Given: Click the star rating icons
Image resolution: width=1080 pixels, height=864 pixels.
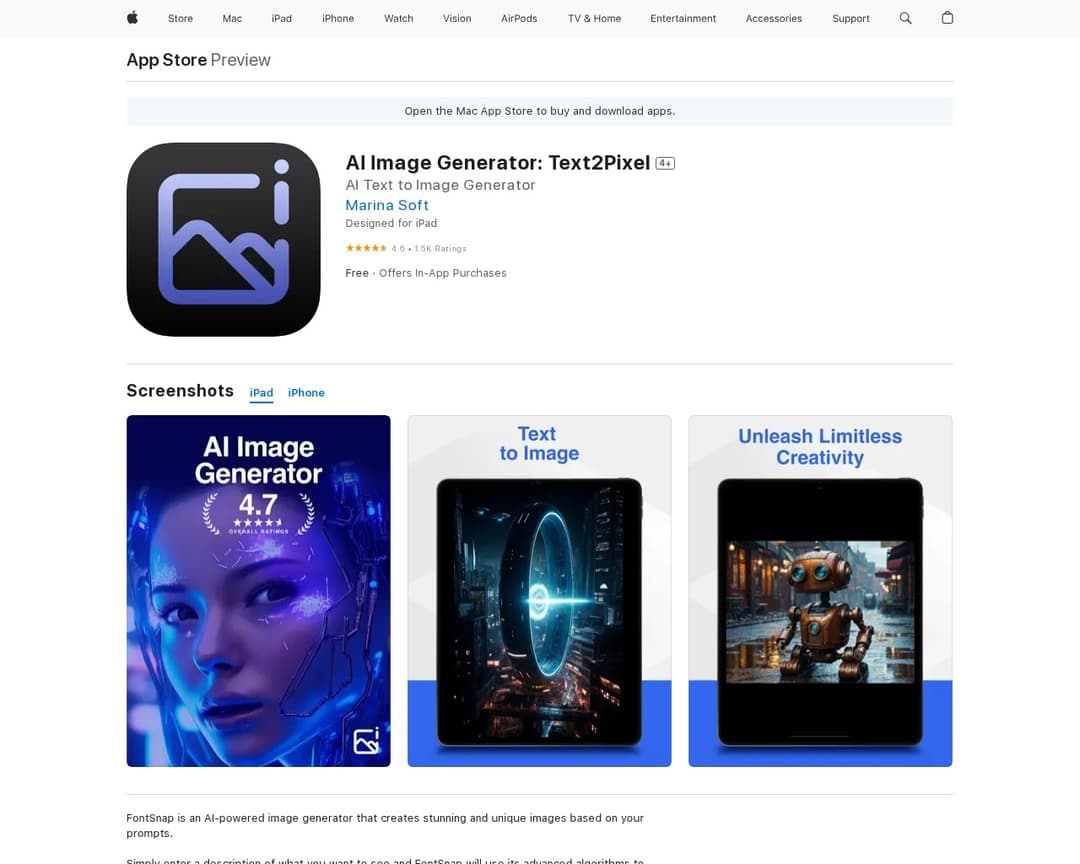Looking at the screenshot, I should [x=366, y=248].
